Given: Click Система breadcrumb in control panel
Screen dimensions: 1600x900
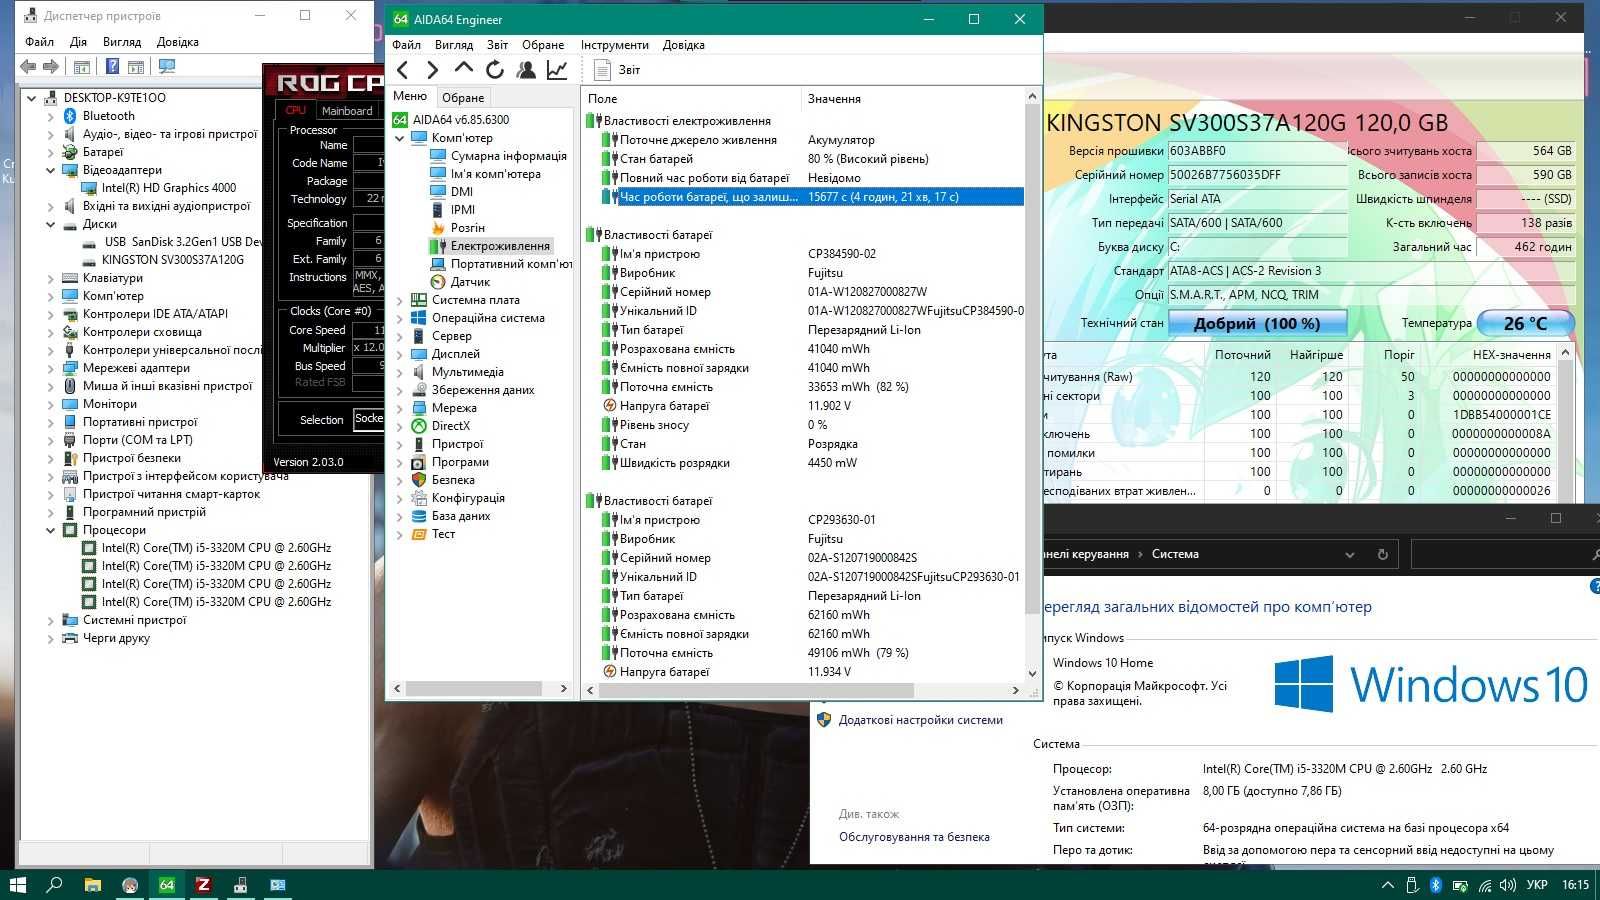Looking at the screenshot, I should click(x=1175, y=554).
